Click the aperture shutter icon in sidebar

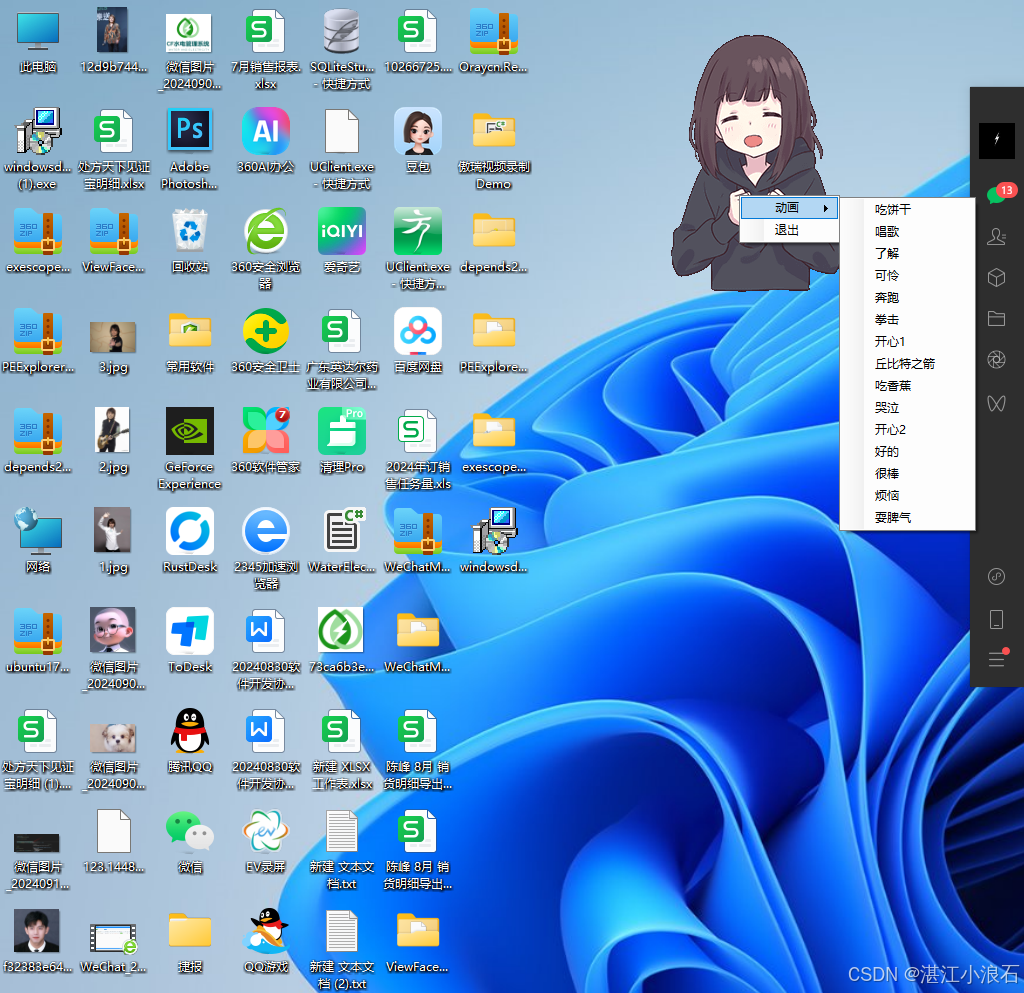point(997,360)
